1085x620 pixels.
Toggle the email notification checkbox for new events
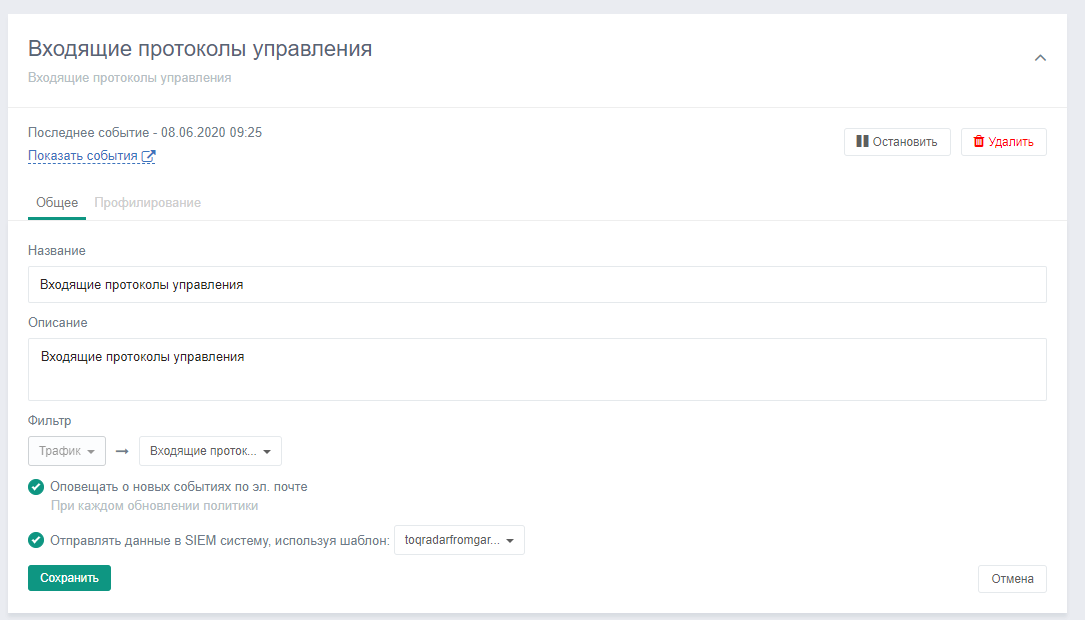pos(36,487)
